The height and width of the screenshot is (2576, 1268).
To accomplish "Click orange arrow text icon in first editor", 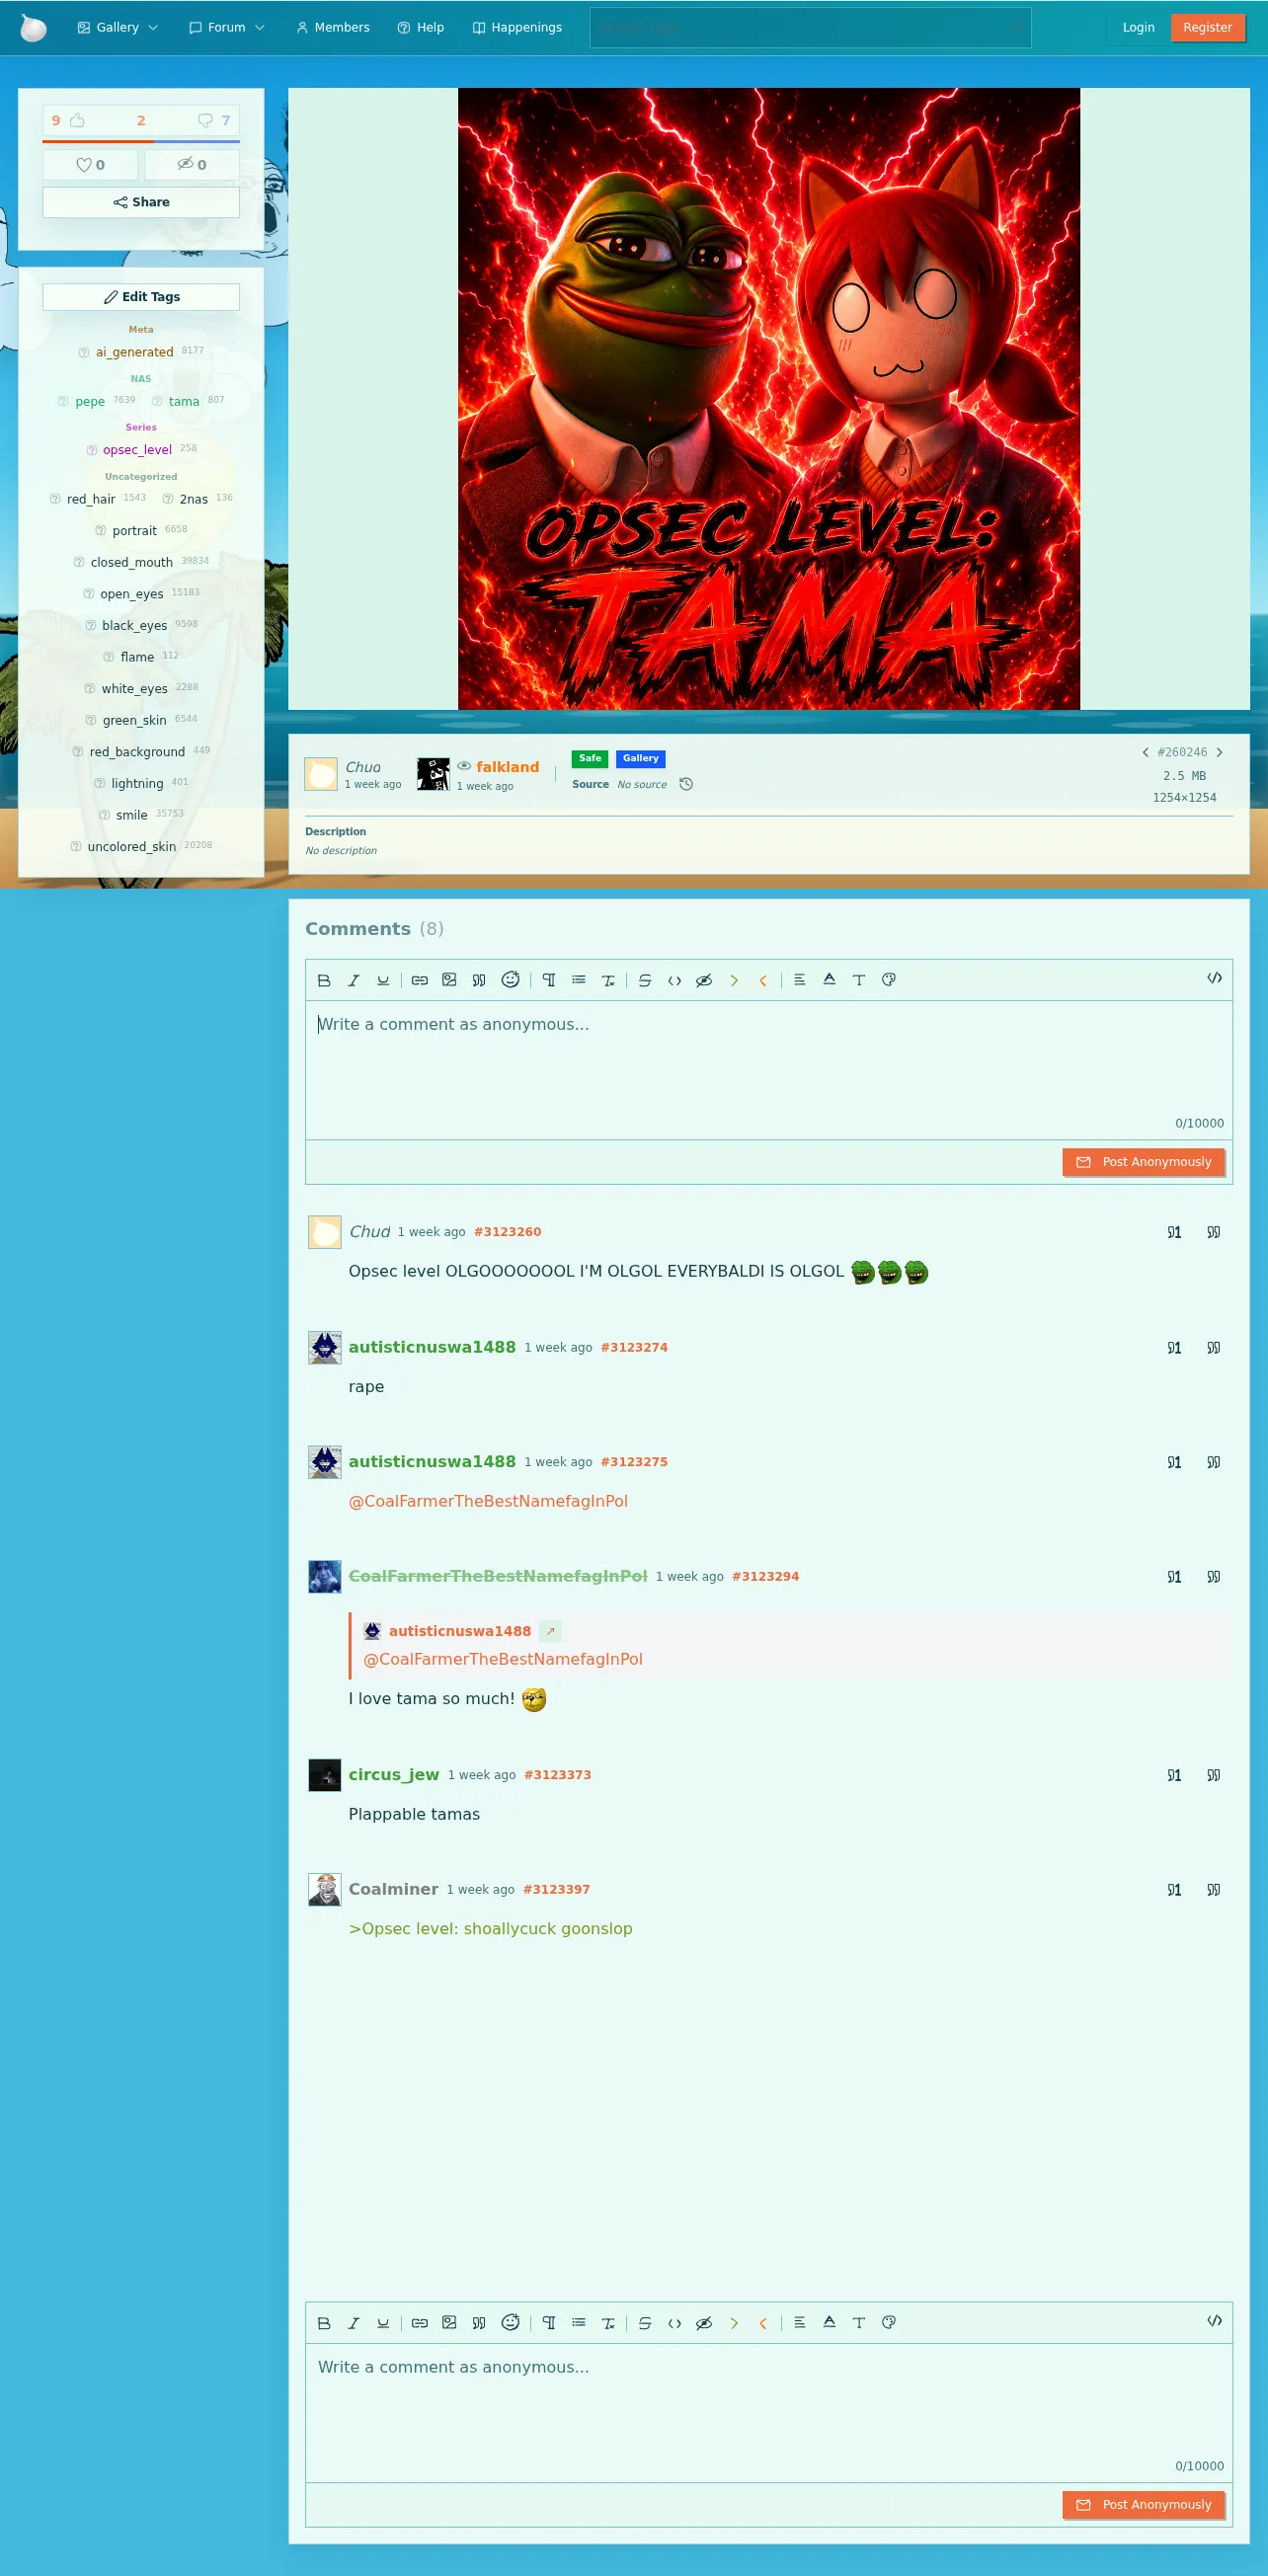I will click(x=763, y=980).
